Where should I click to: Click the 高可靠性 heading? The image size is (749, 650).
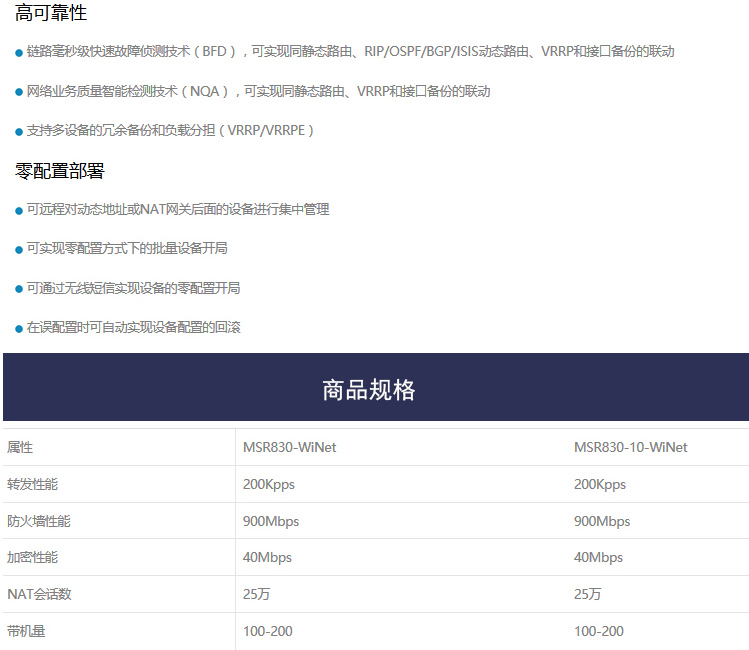click(51, 12)
